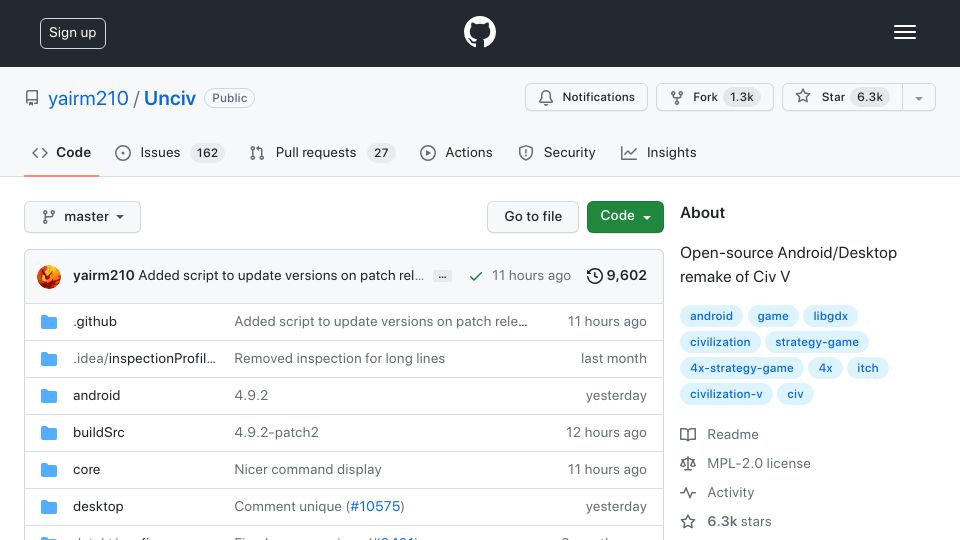Open the green Code dropdown
960x540 pixels.
(625, 216)
